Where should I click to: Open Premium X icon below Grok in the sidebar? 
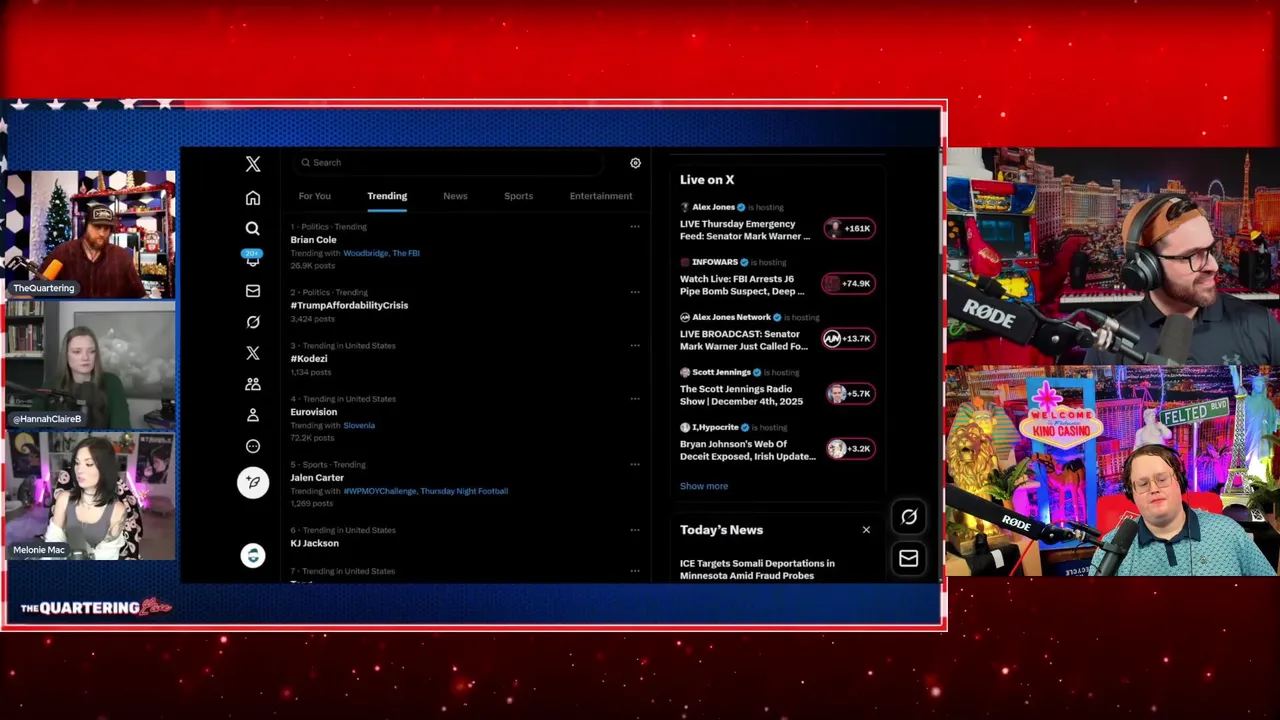[253, 353]
